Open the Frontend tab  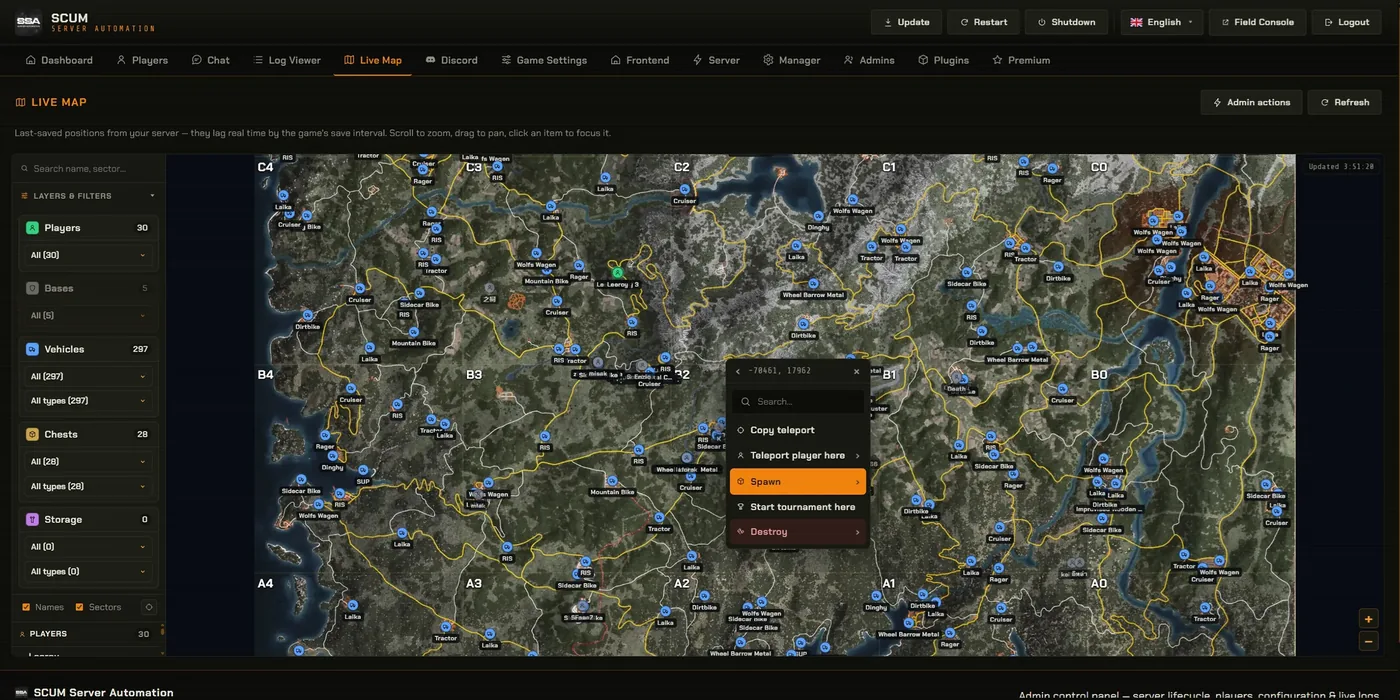click(640, 60)
